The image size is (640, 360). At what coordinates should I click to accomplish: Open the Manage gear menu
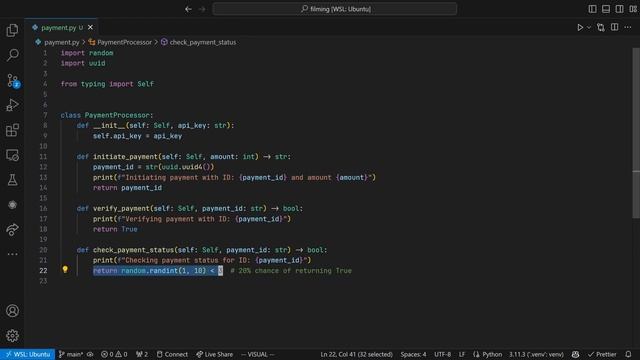click(12, 336)
